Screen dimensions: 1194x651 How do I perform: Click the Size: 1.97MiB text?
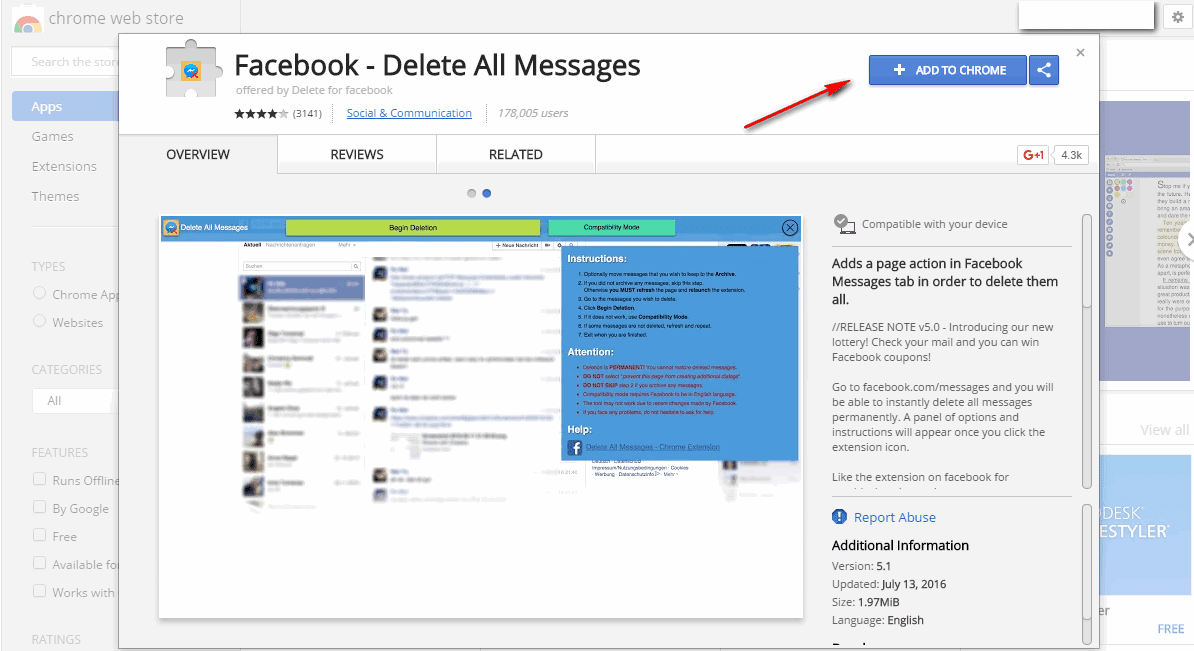pos(865,602)
